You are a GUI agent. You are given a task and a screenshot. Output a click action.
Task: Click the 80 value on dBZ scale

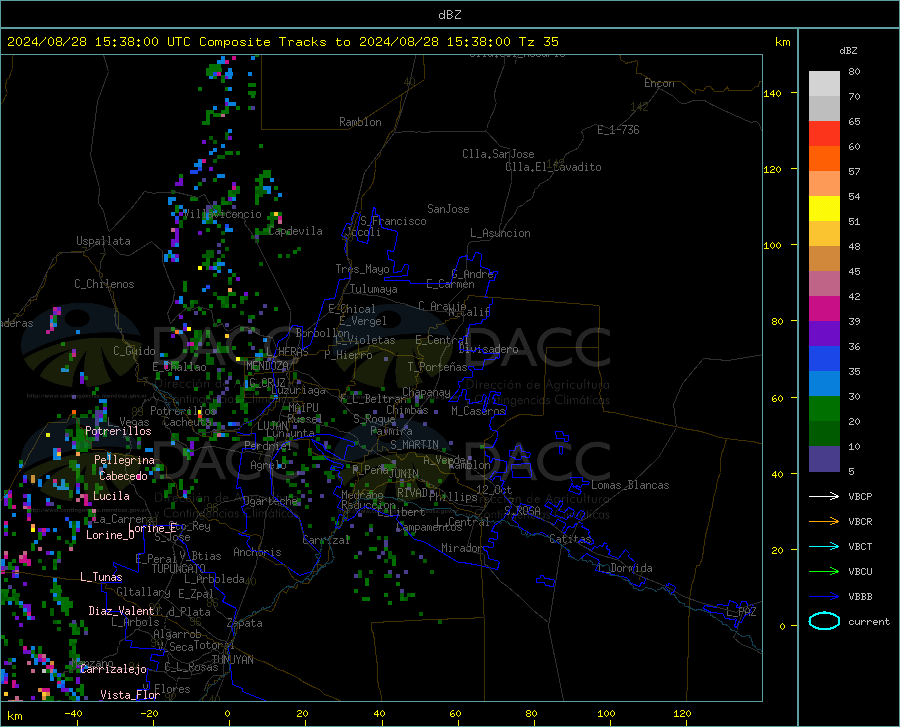(x=854, y=72)
